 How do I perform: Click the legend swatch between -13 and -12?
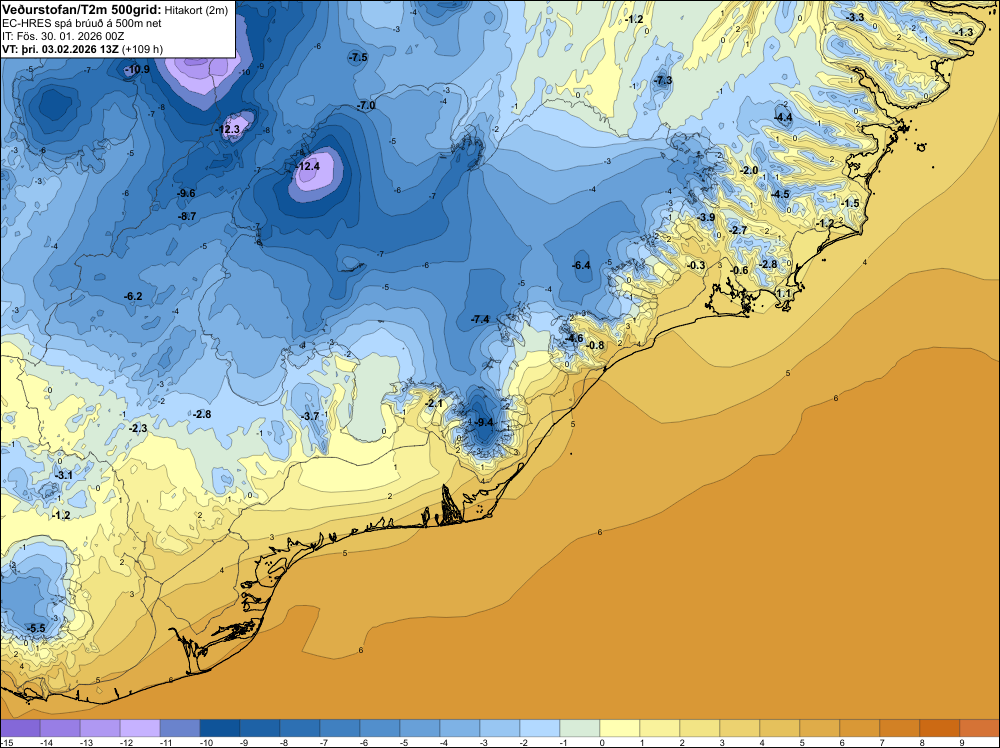pos(100,728)
